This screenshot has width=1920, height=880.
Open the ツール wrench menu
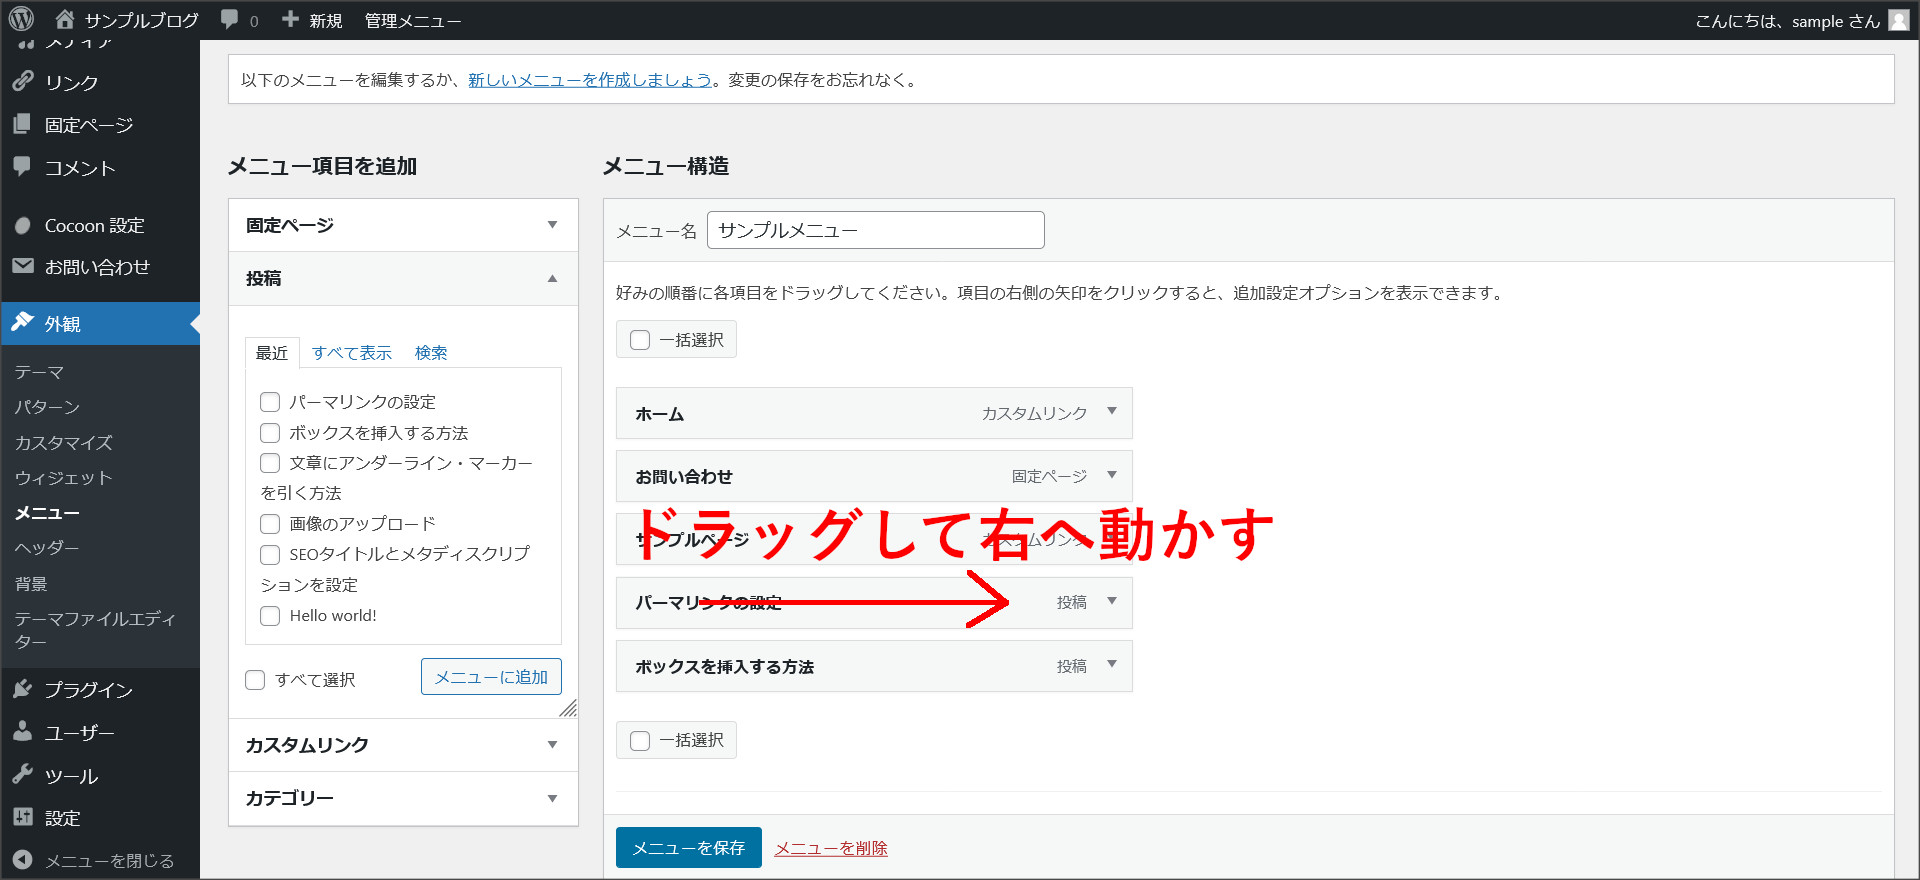tap(23, 775)
